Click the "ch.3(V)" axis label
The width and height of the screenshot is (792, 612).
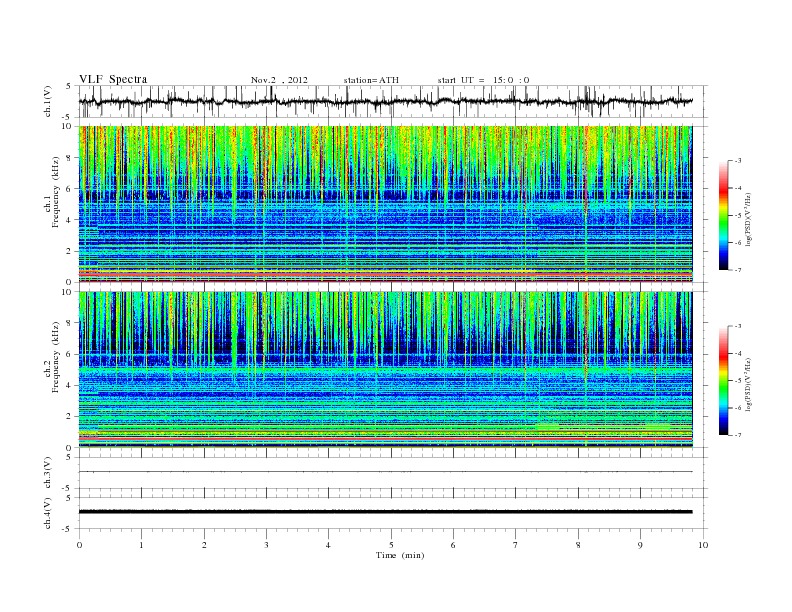tap(48, 473)
